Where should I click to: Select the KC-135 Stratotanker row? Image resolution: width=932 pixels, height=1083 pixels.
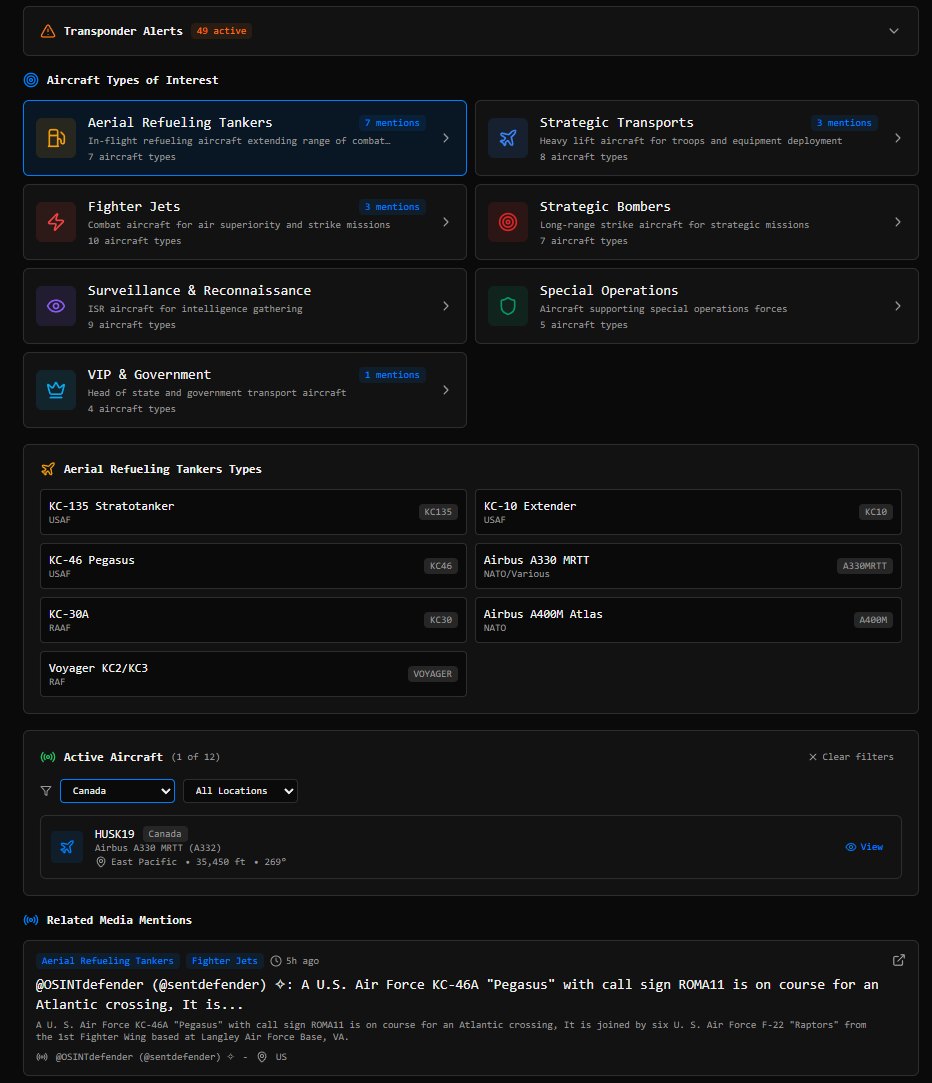click(x=253, y=512)
